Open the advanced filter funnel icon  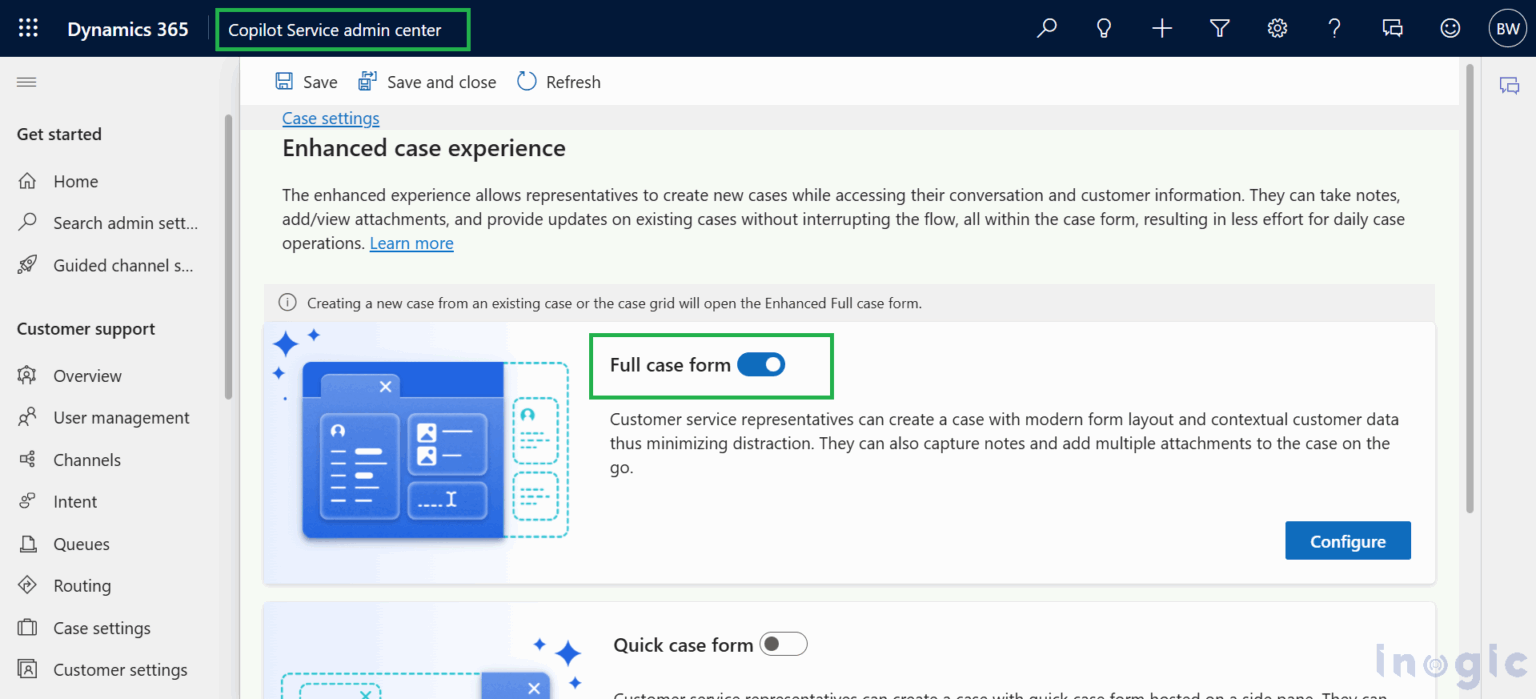(1219, 29)
